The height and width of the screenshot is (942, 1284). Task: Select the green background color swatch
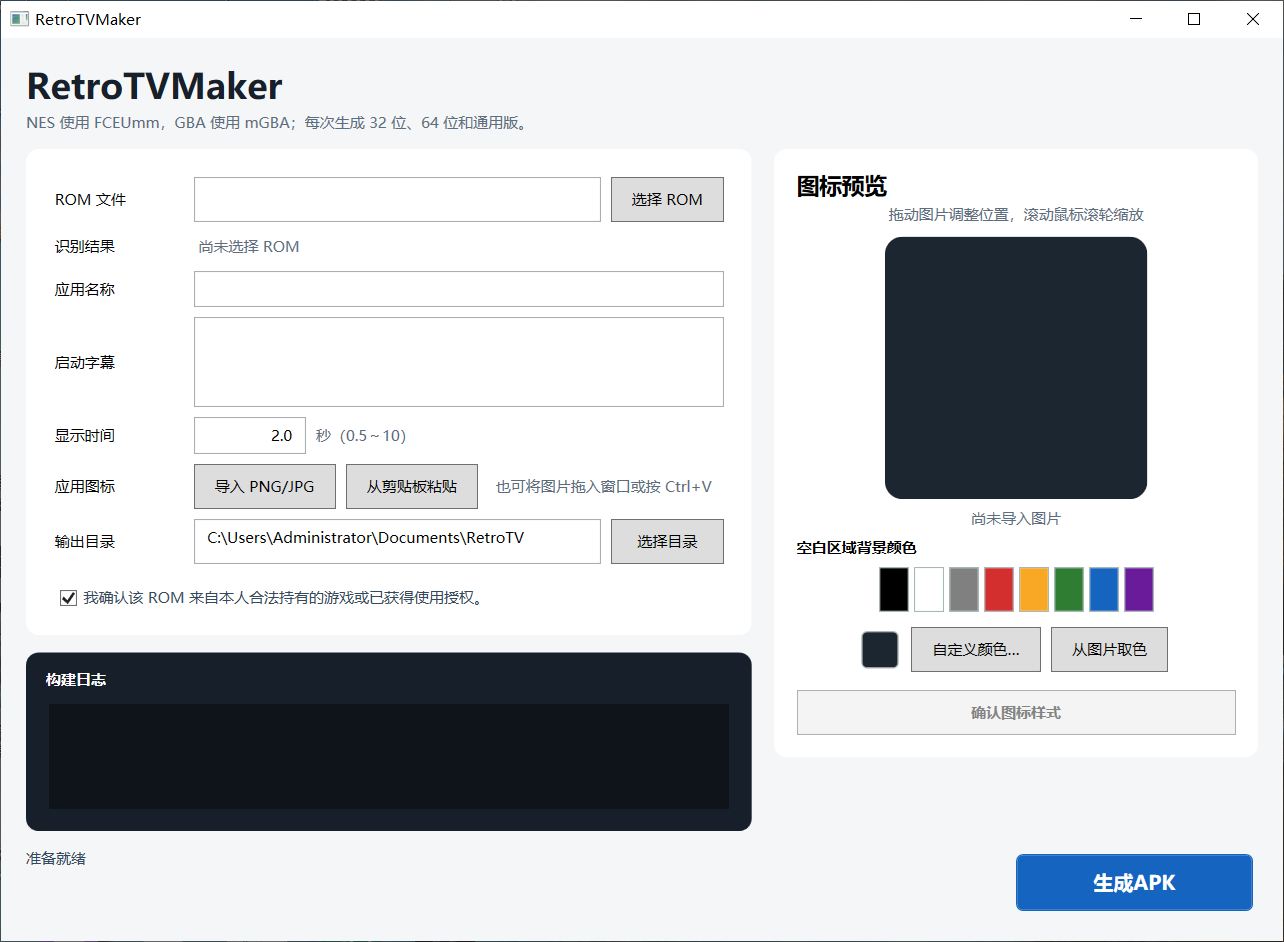click(1069, 589)
